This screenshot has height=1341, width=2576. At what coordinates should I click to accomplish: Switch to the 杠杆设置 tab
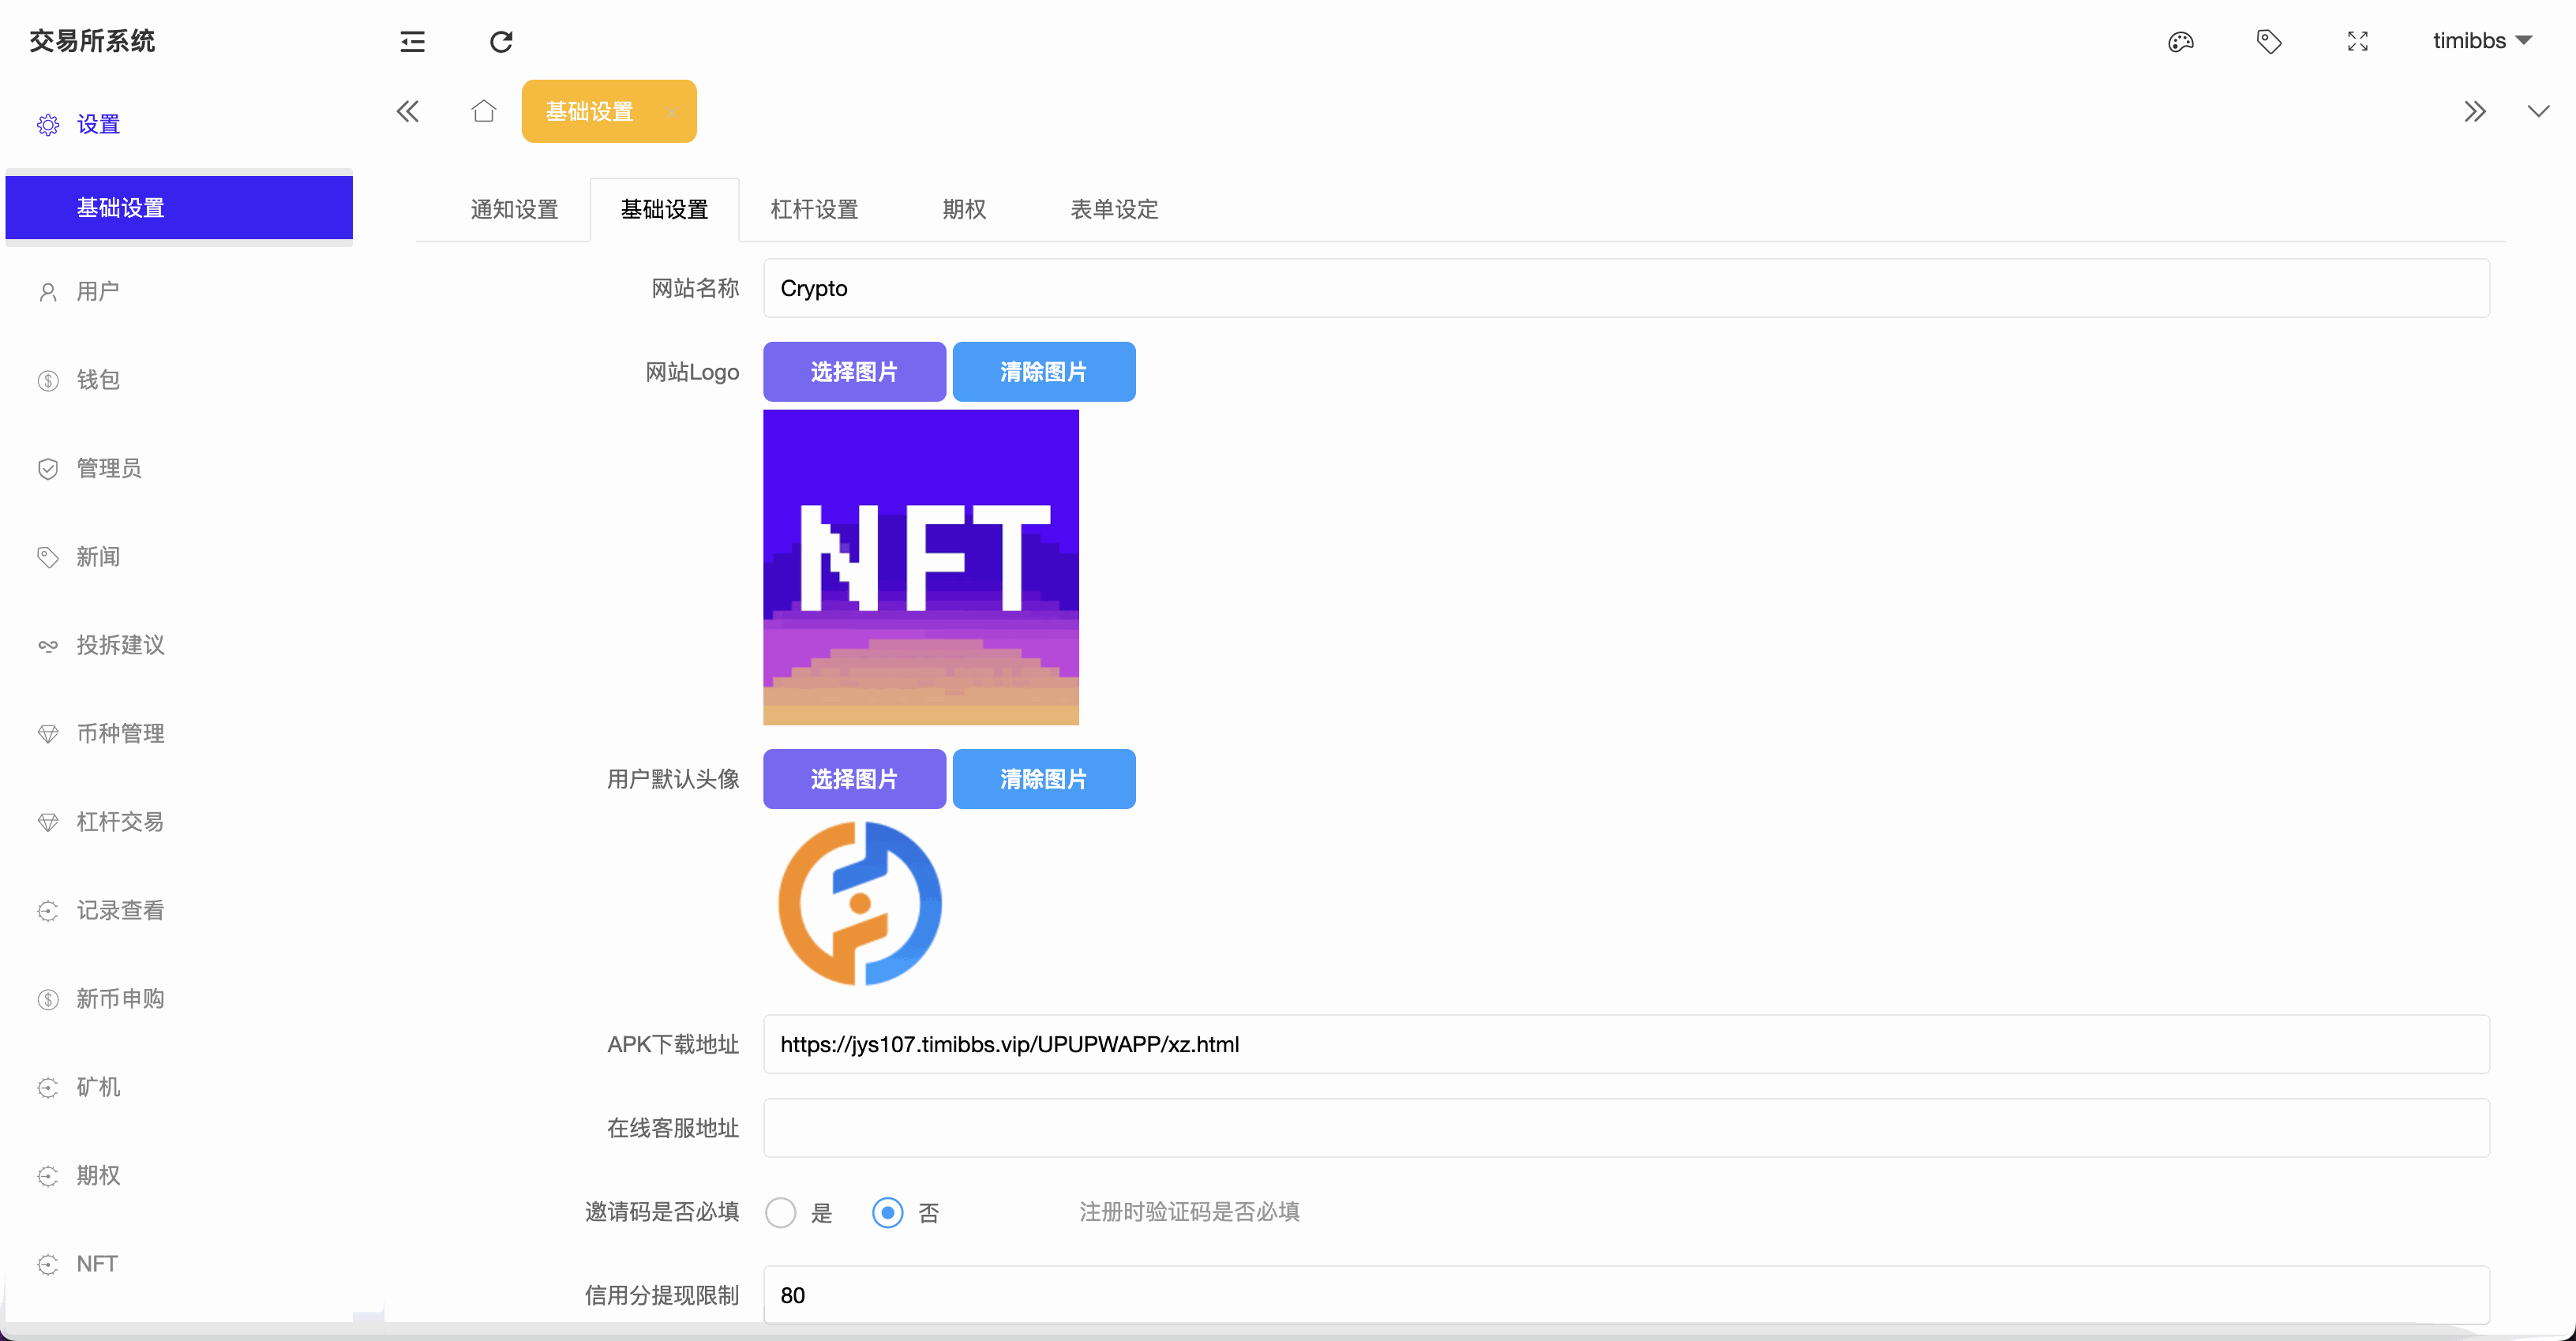[814, 209]
